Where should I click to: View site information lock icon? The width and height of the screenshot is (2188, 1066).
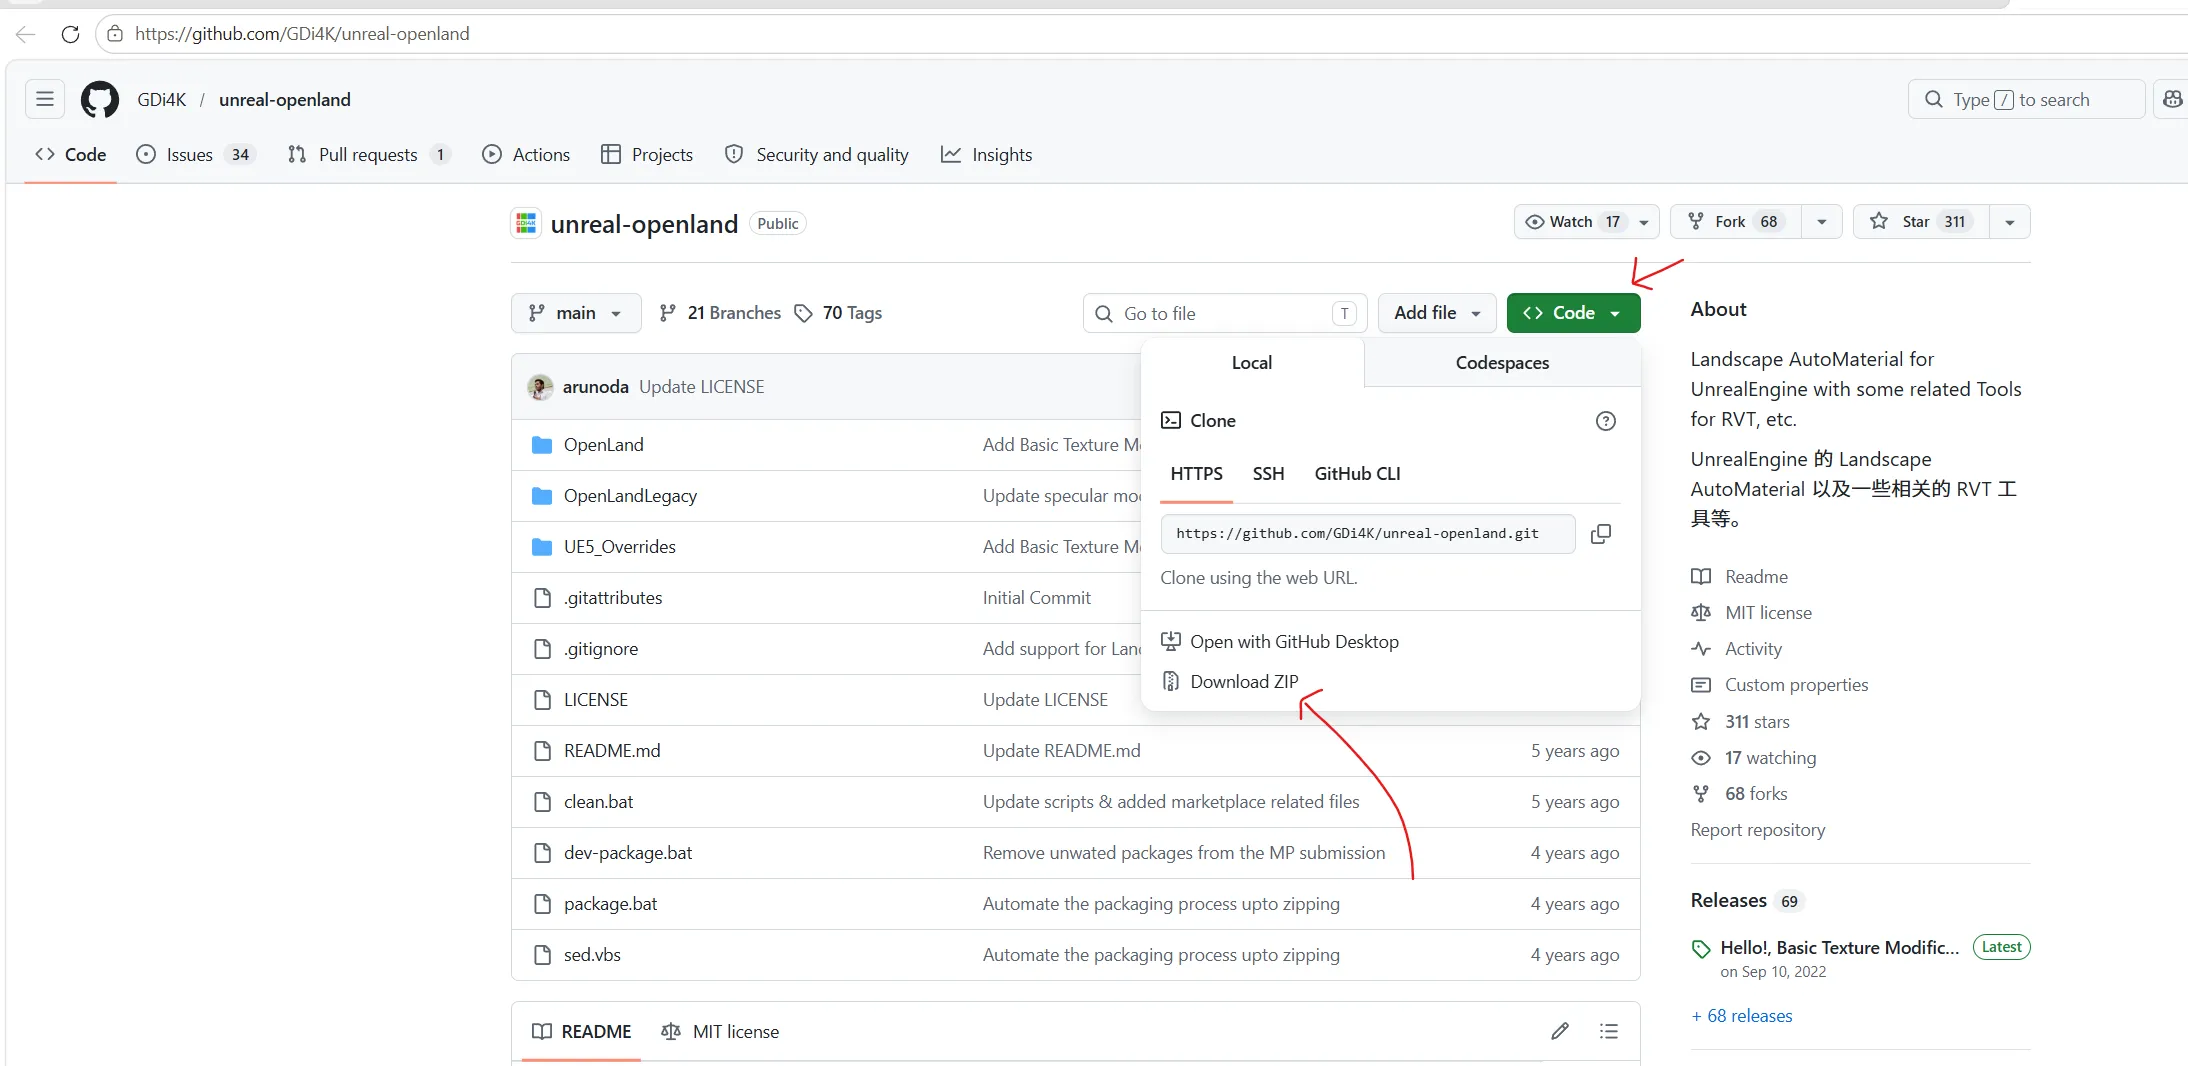tap(116, 34)
